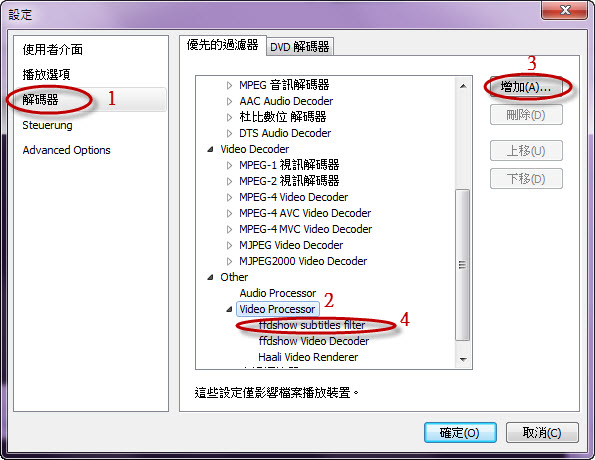
Task: Click the scrollbar down arrow in filter list
Action: pos(463,359)
